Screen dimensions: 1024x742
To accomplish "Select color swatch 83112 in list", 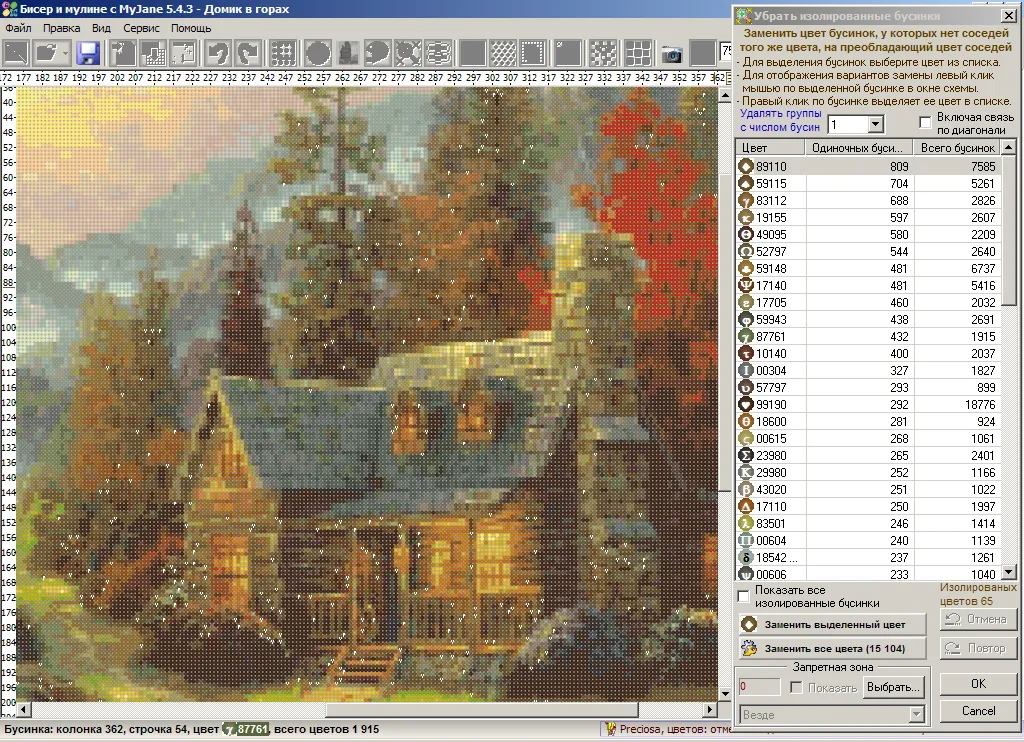I will 746,201.
